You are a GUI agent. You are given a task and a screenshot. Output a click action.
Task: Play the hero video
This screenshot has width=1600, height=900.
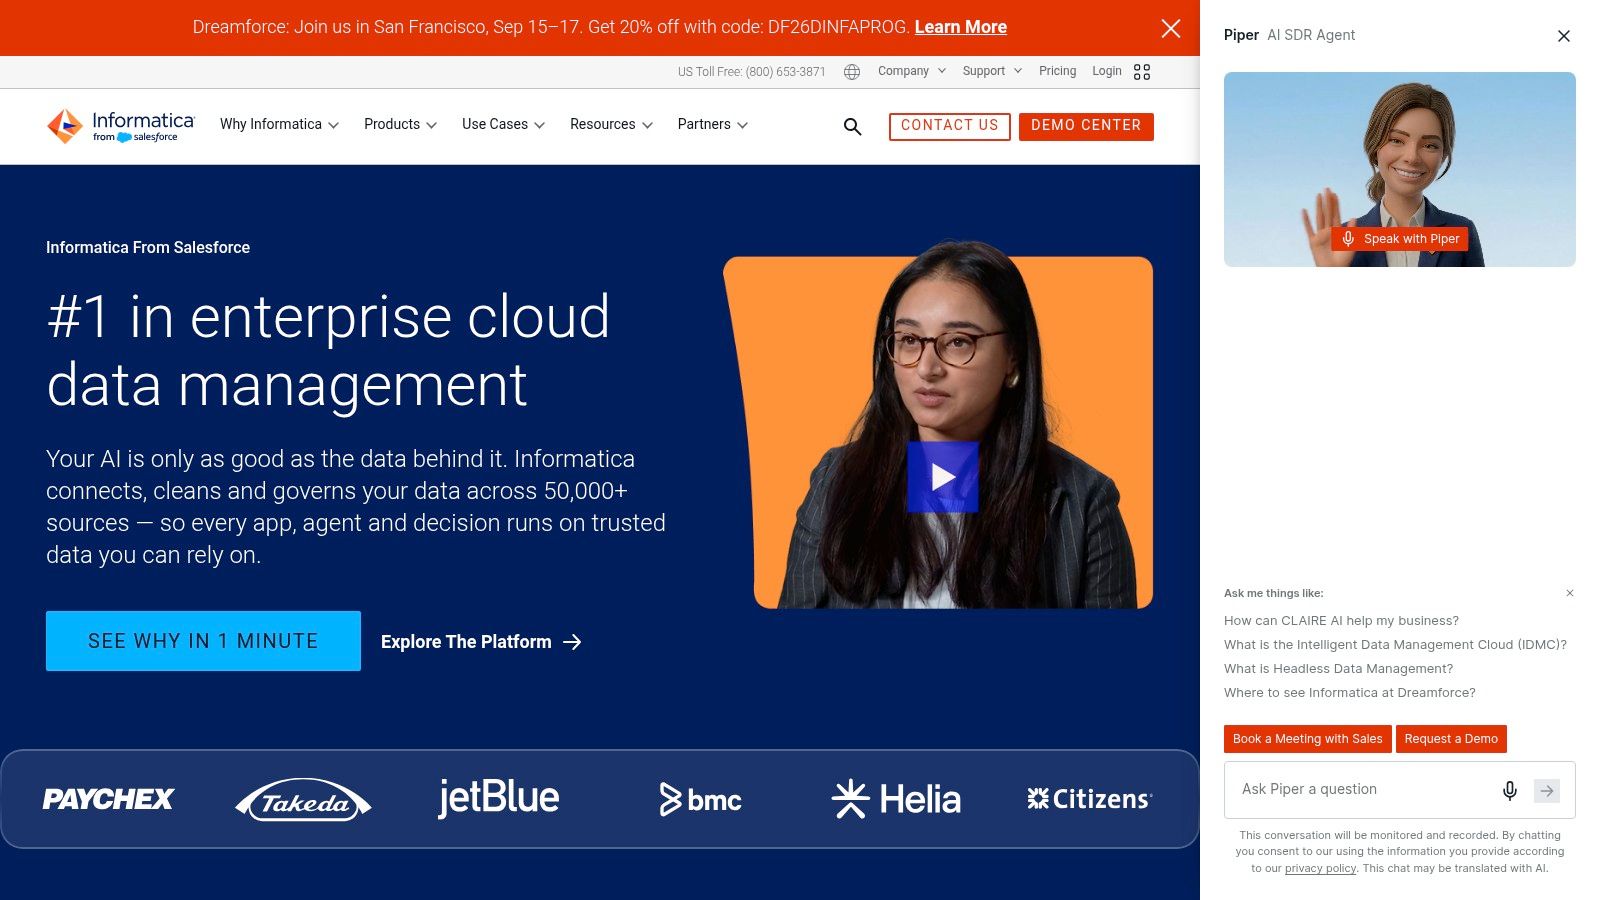(942, 477)
